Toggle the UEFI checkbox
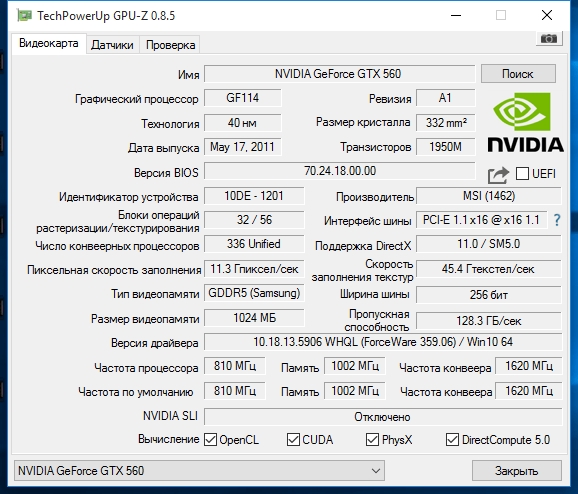578x494 pixels. 522,173
